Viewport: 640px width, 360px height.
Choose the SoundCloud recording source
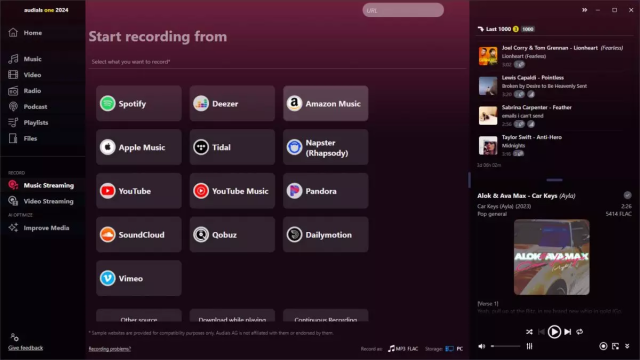[139, 235]
